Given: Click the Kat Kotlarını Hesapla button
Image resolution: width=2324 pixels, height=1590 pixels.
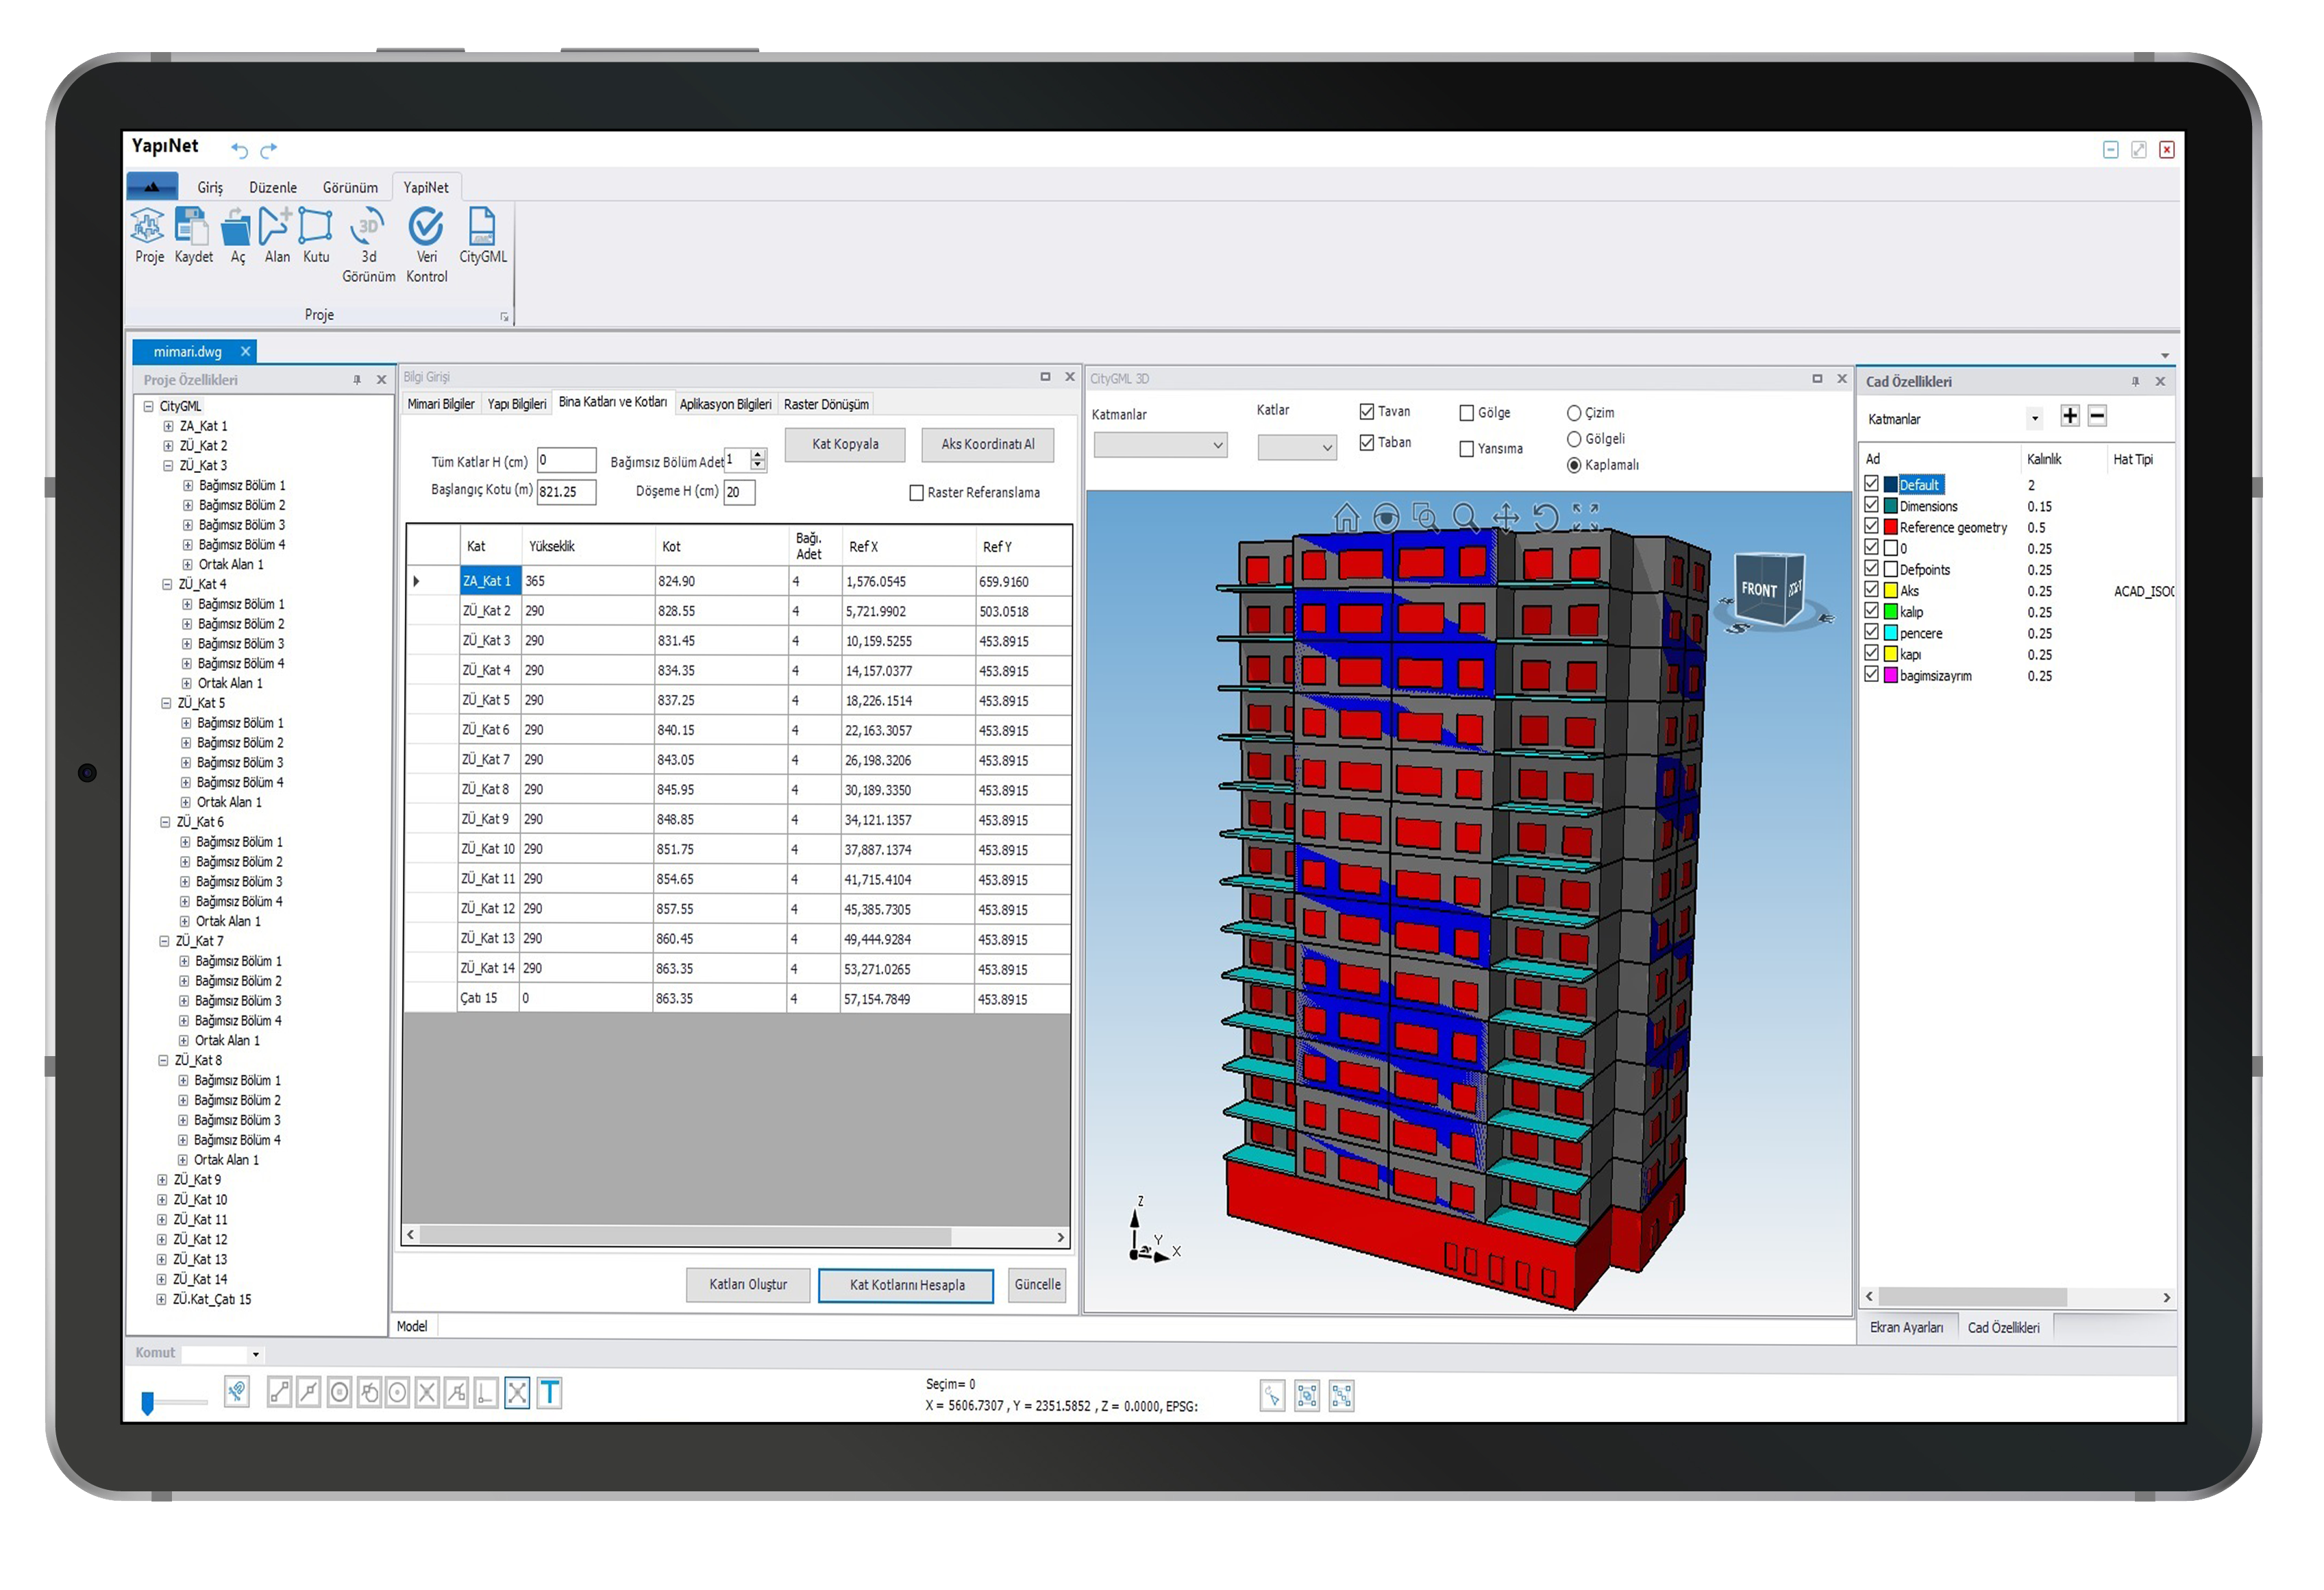Looking at the screenshot, I should click(906, 1285).
